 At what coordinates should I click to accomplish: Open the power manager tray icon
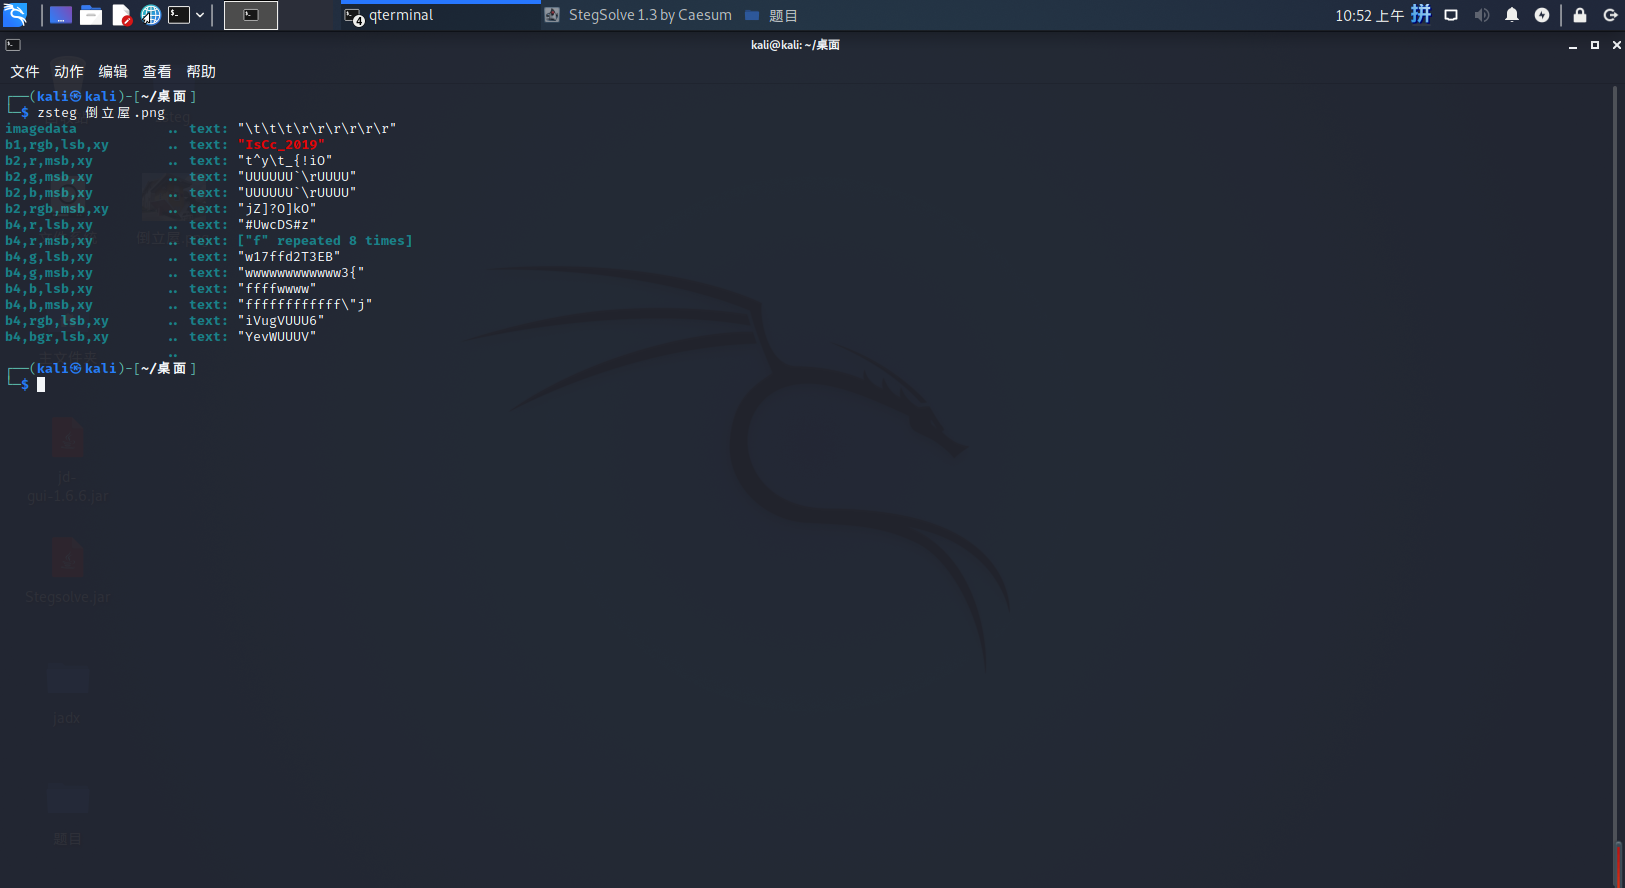click(x=1542, y=15)
